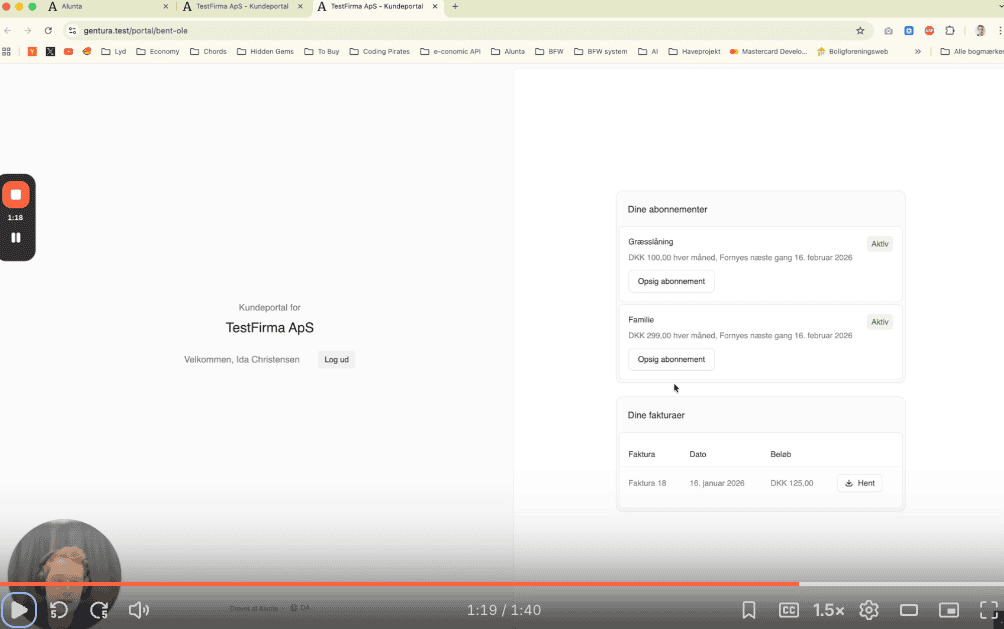
Task: Enter fullscreen video mode
Action: (988, 610)
